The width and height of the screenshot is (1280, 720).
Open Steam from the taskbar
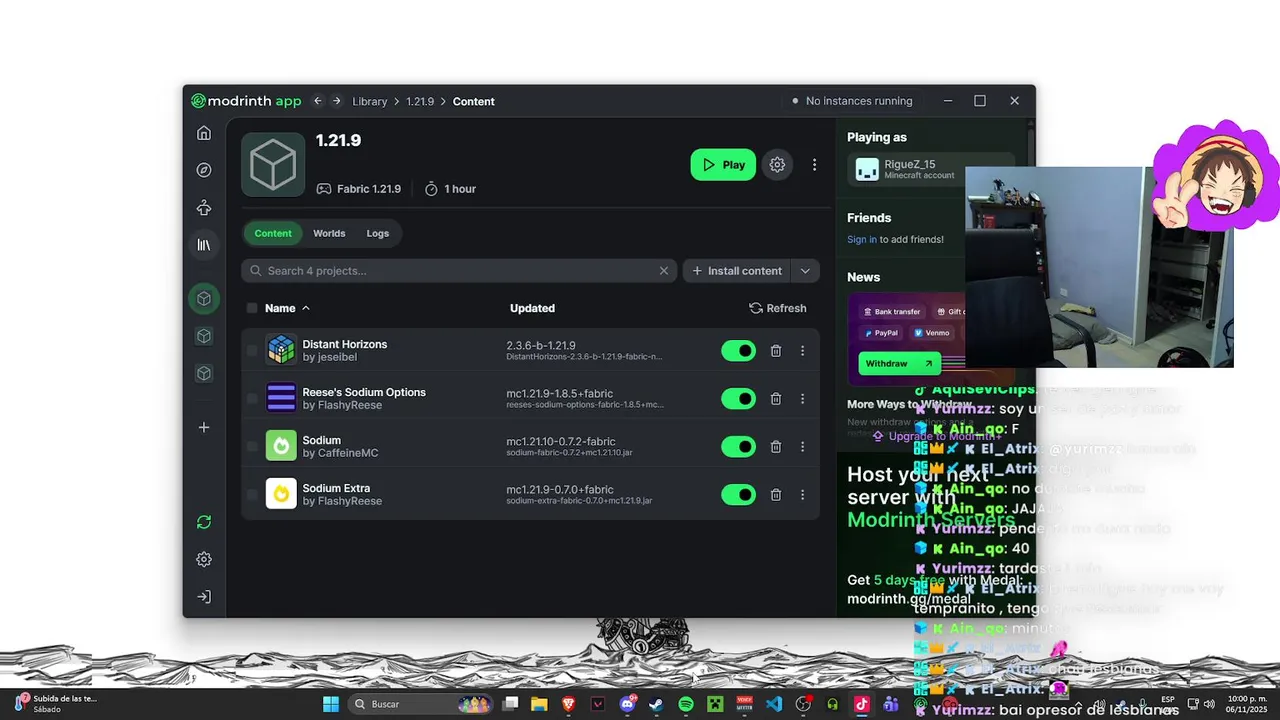[656, 704]
